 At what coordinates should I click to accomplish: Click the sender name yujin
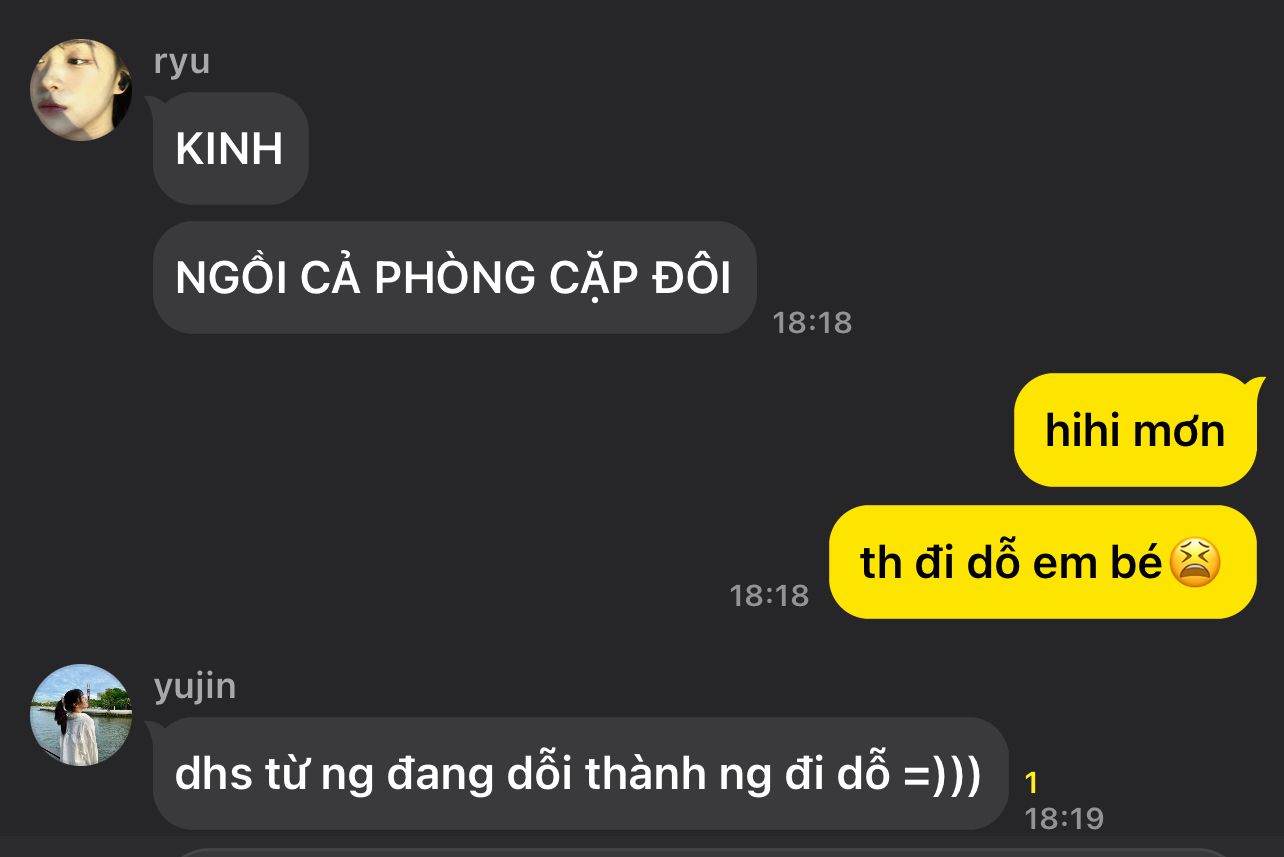[x=195, y=687]
